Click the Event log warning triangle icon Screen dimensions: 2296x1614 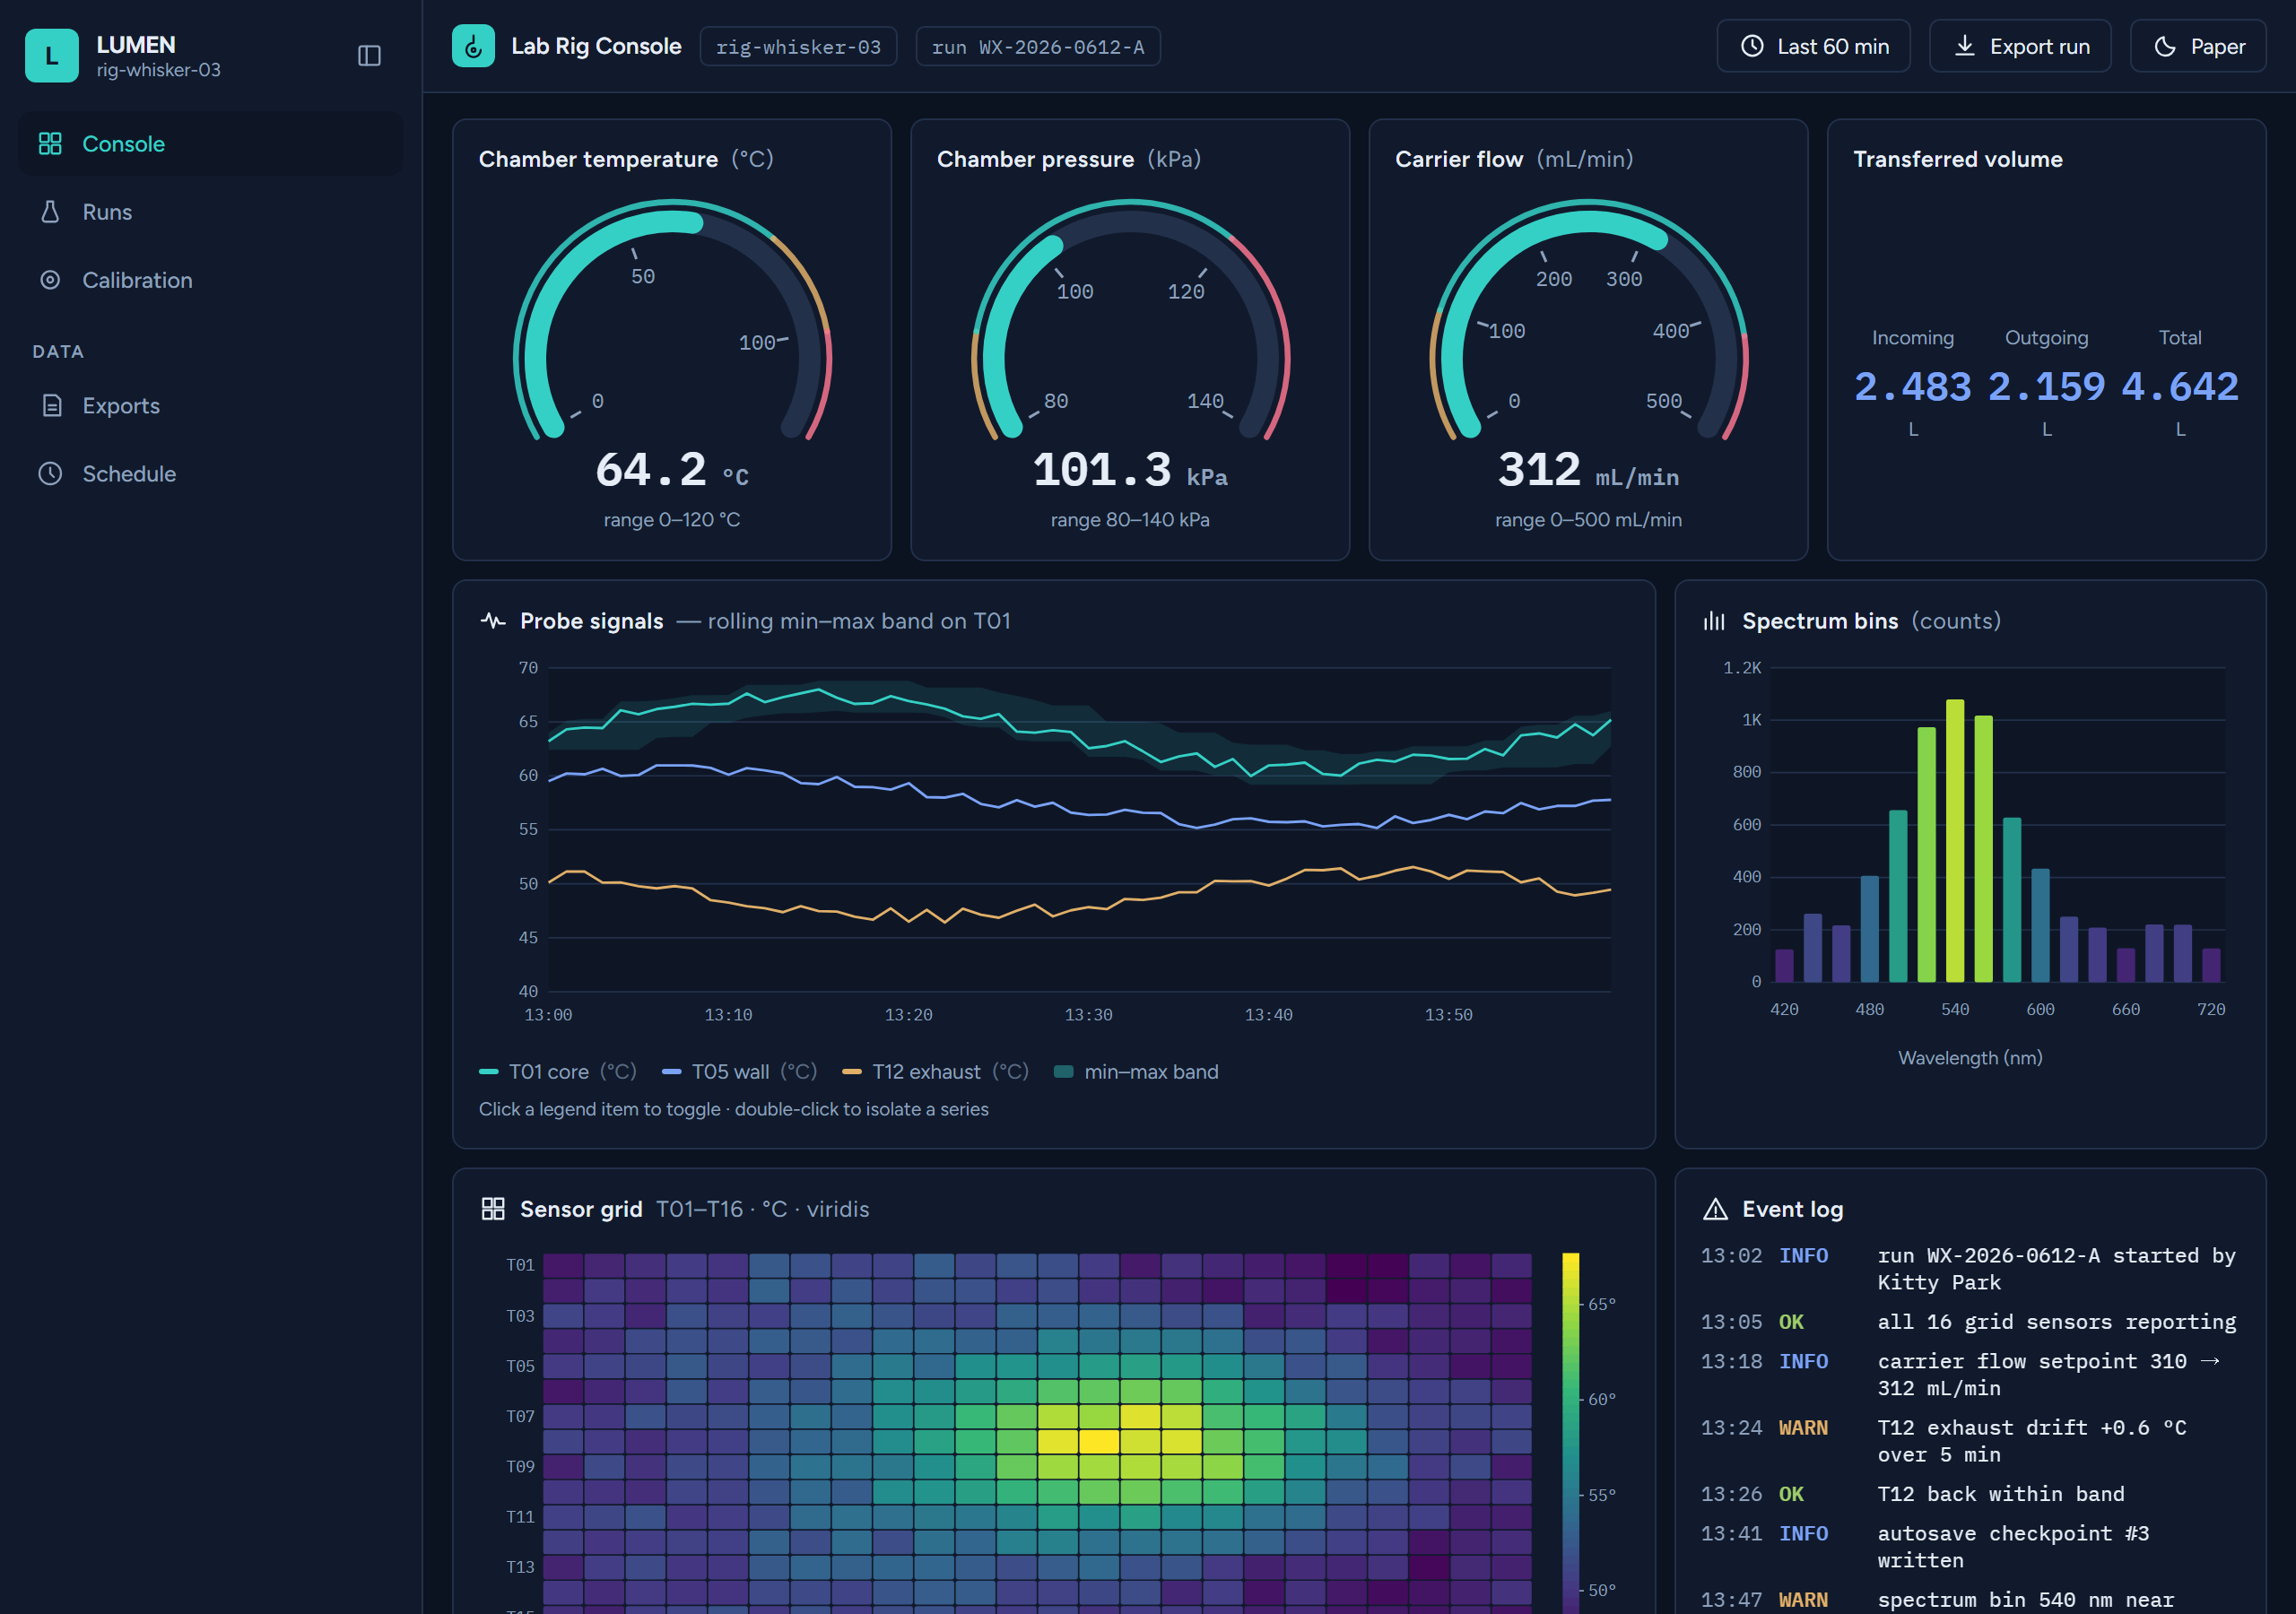pos(1715,1209)
